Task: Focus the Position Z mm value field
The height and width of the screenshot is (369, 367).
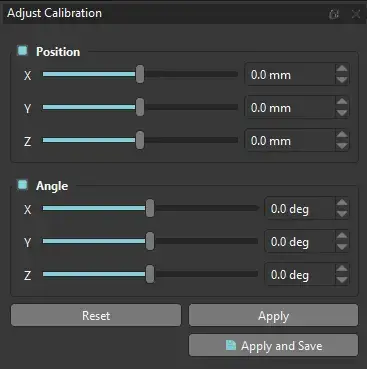Action: click(x=289, y=140)
